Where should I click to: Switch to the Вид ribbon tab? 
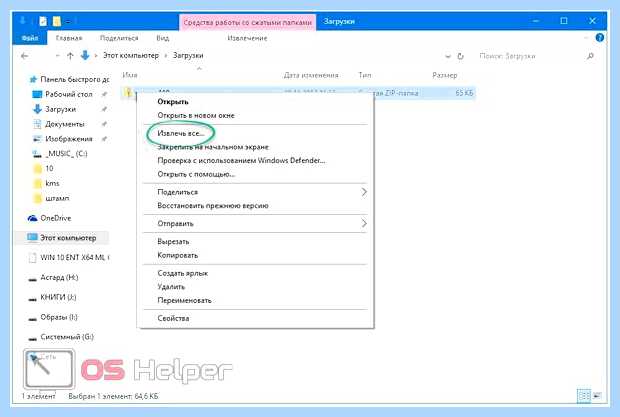163,38
